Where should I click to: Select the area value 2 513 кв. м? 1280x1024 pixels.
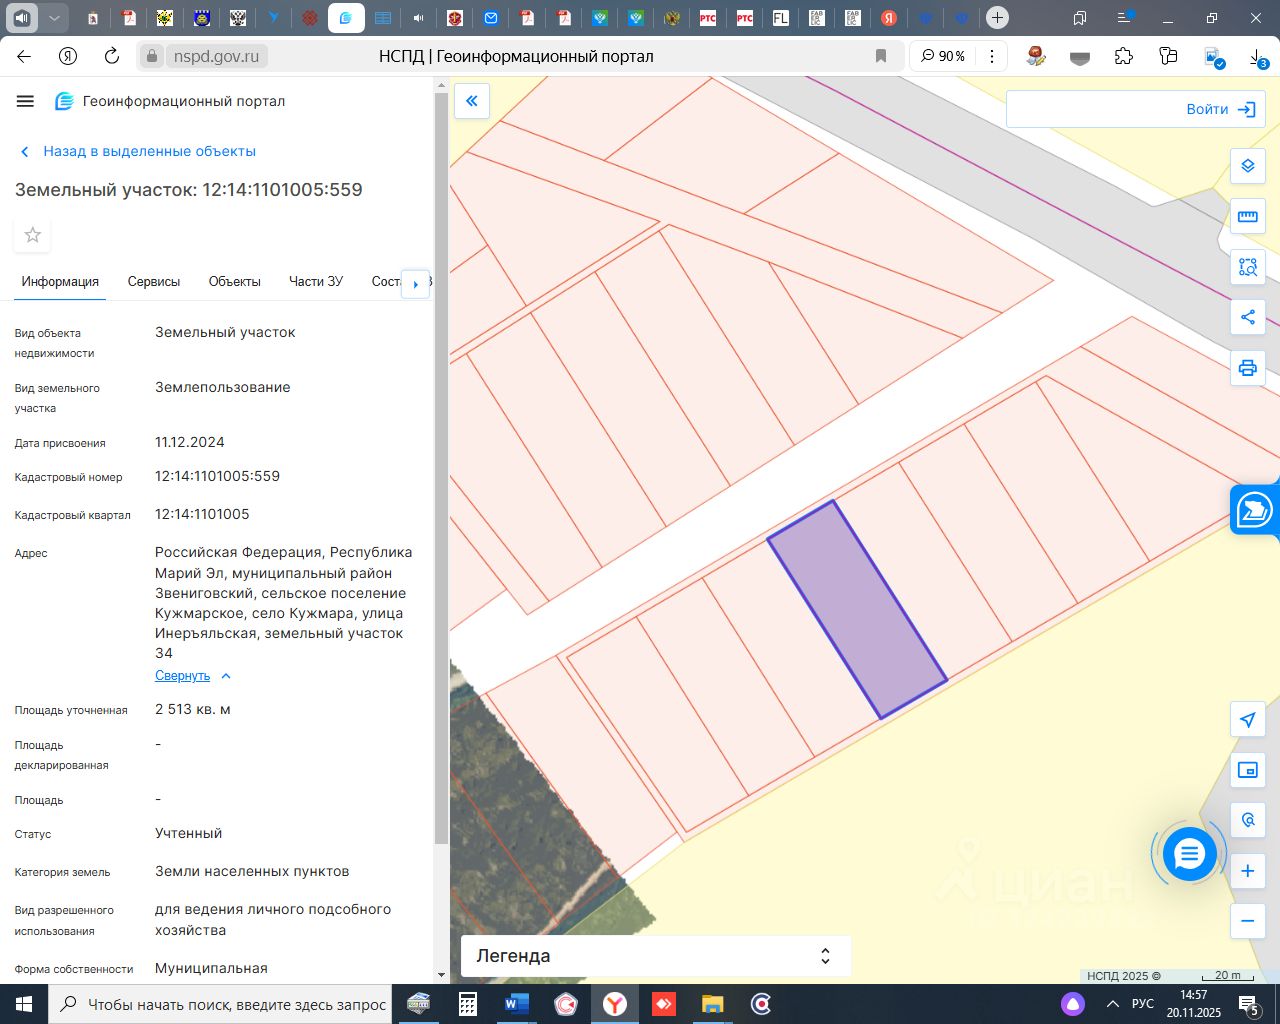pos(193,709)
